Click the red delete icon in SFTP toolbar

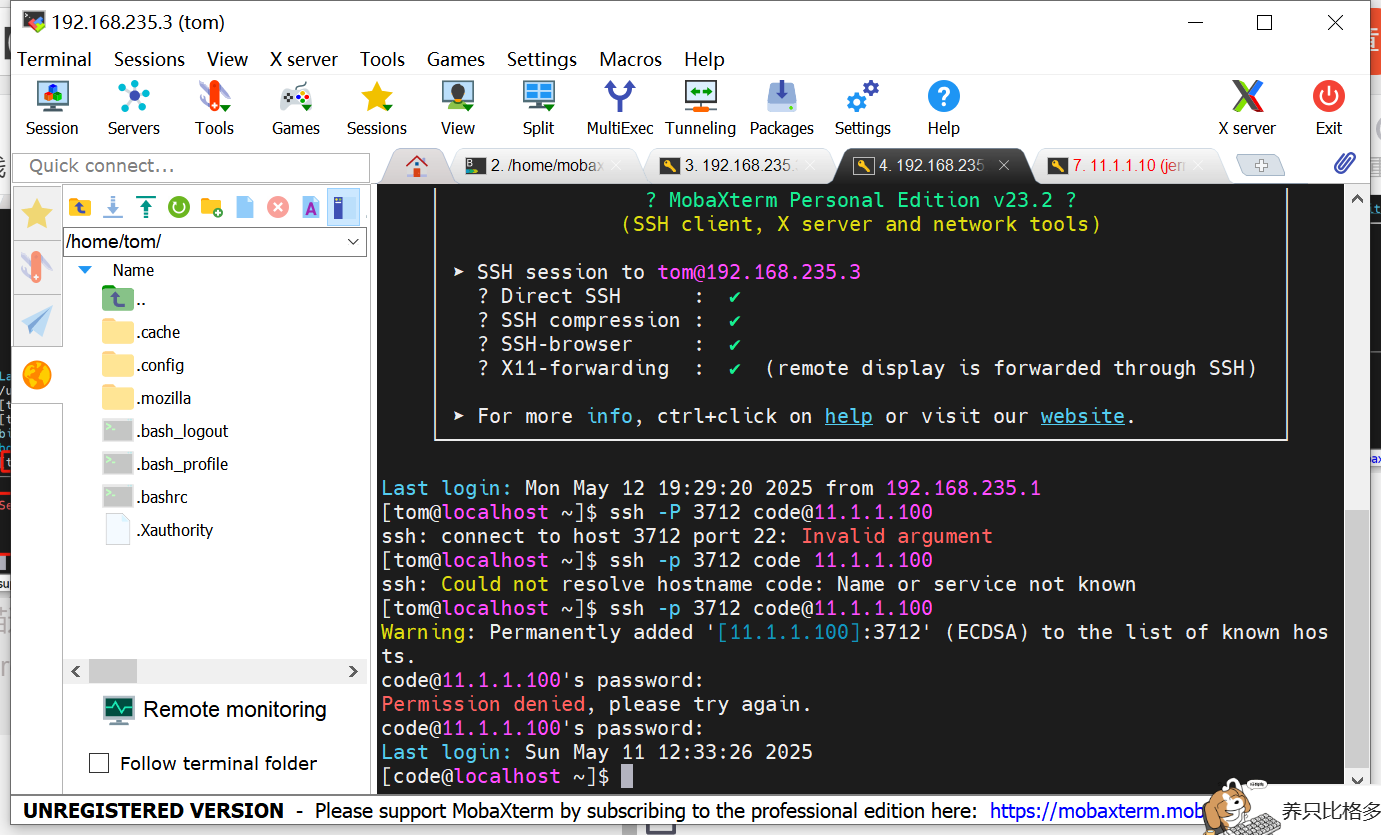tap(278, 207)
